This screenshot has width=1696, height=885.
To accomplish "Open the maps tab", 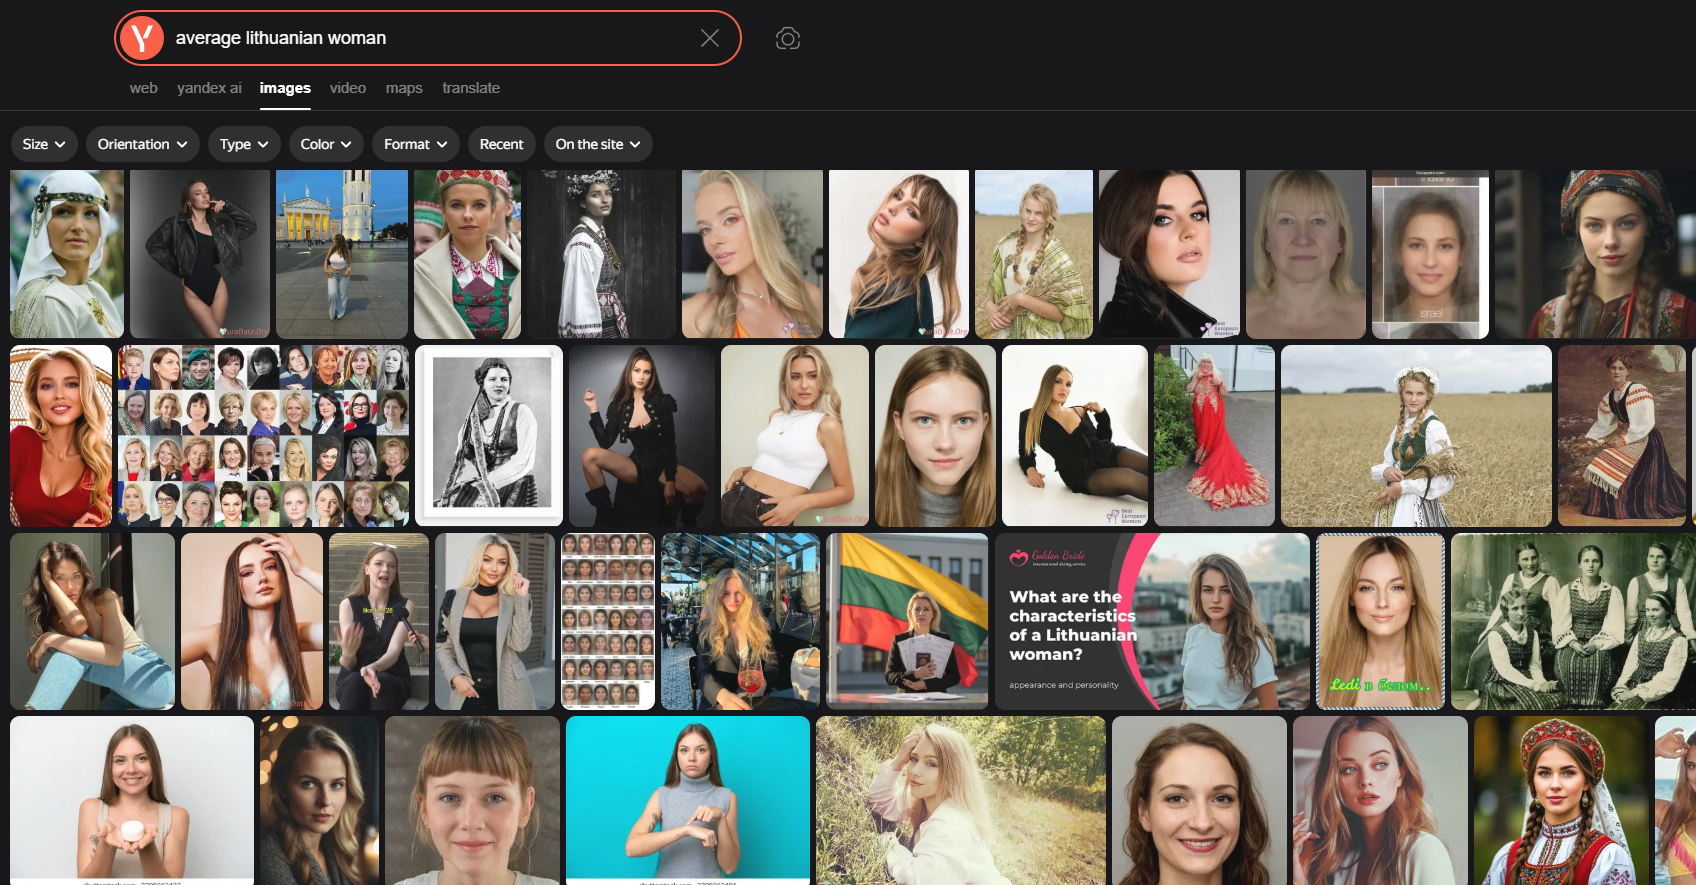I will [x=404, y=88].
